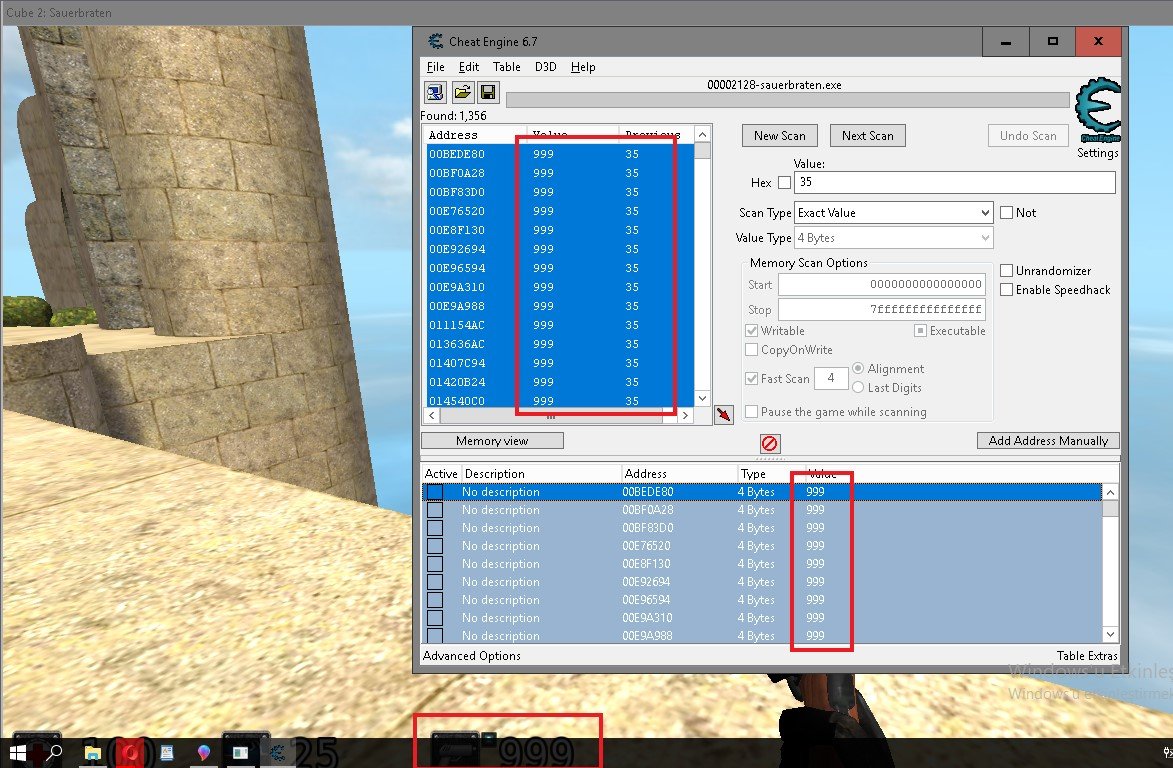Enable the Not checkbox
This screenshot has height=768, width=1173.
pyautogui.click(x=1006, y=212)
